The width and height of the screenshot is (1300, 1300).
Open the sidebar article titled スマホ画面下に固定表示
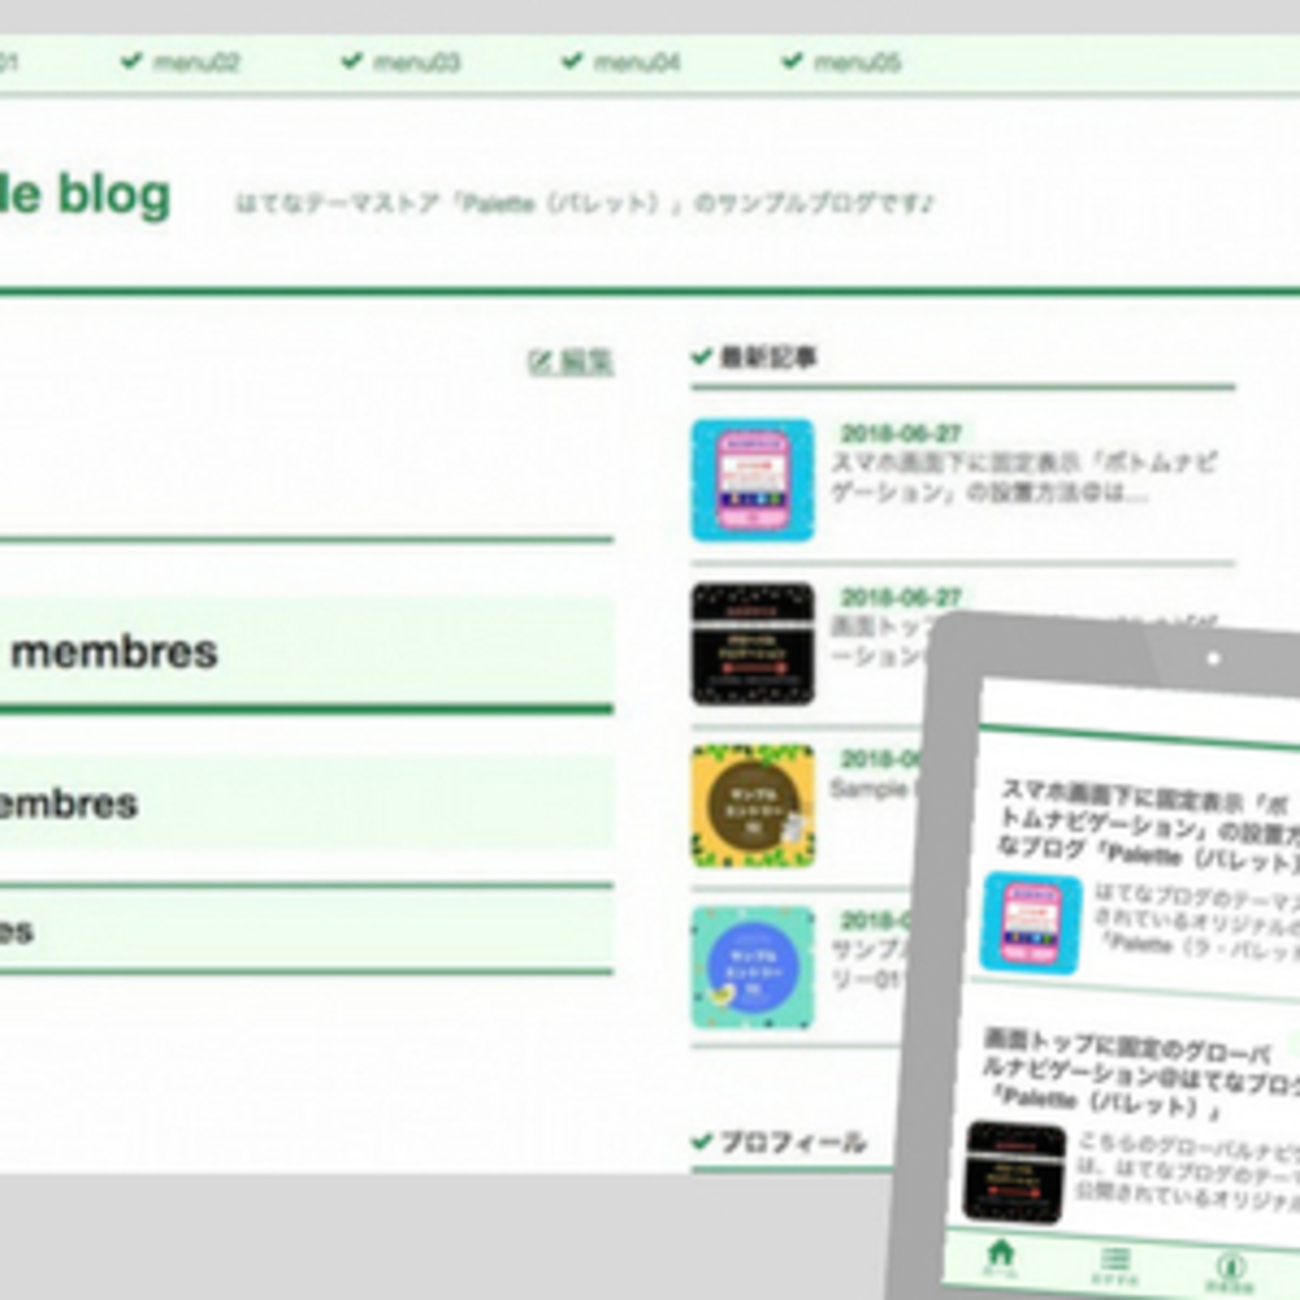pyautogui.click(x=1024, y=478)
